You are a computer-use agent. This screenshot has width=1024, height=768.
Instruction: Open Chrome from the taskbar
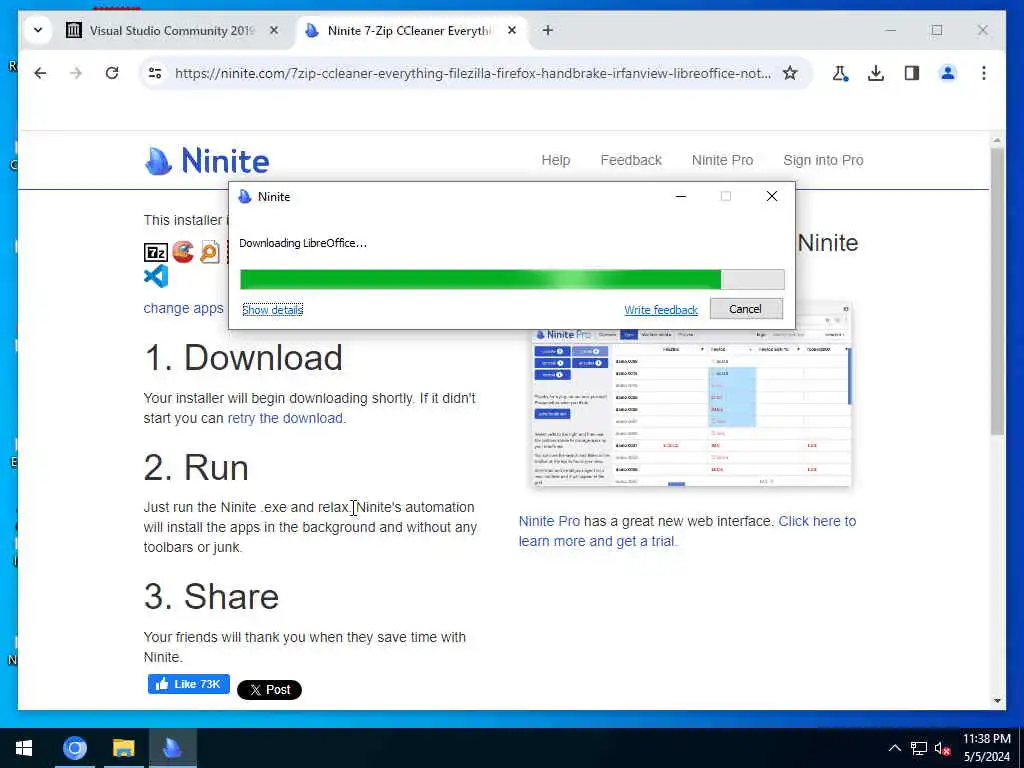point(74,748)
